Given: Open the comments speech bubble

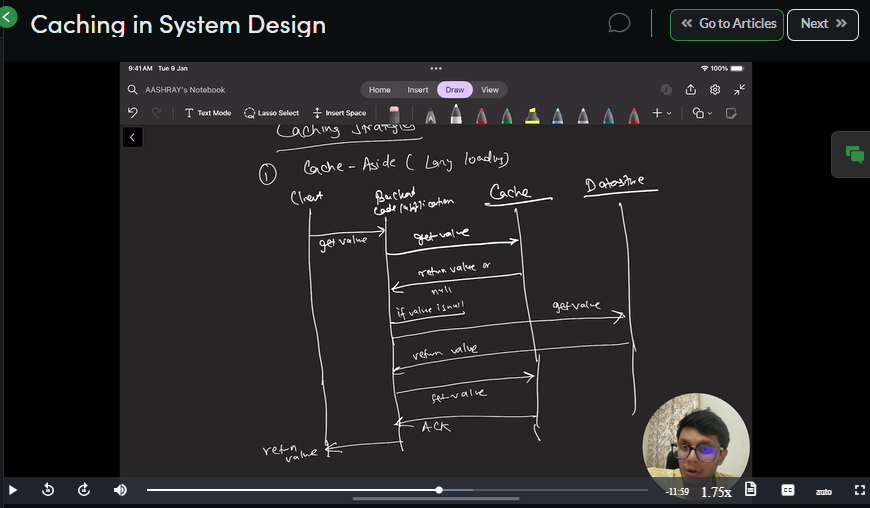Looking at the screenshot, I should coord(619,23).
